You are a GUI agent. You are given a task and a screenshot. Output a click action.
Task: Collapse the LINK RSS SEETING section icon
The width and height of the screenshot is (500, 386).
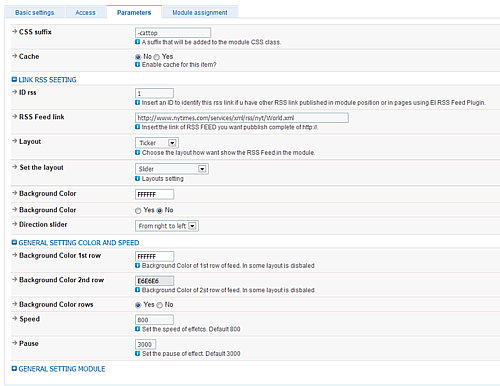14,79
